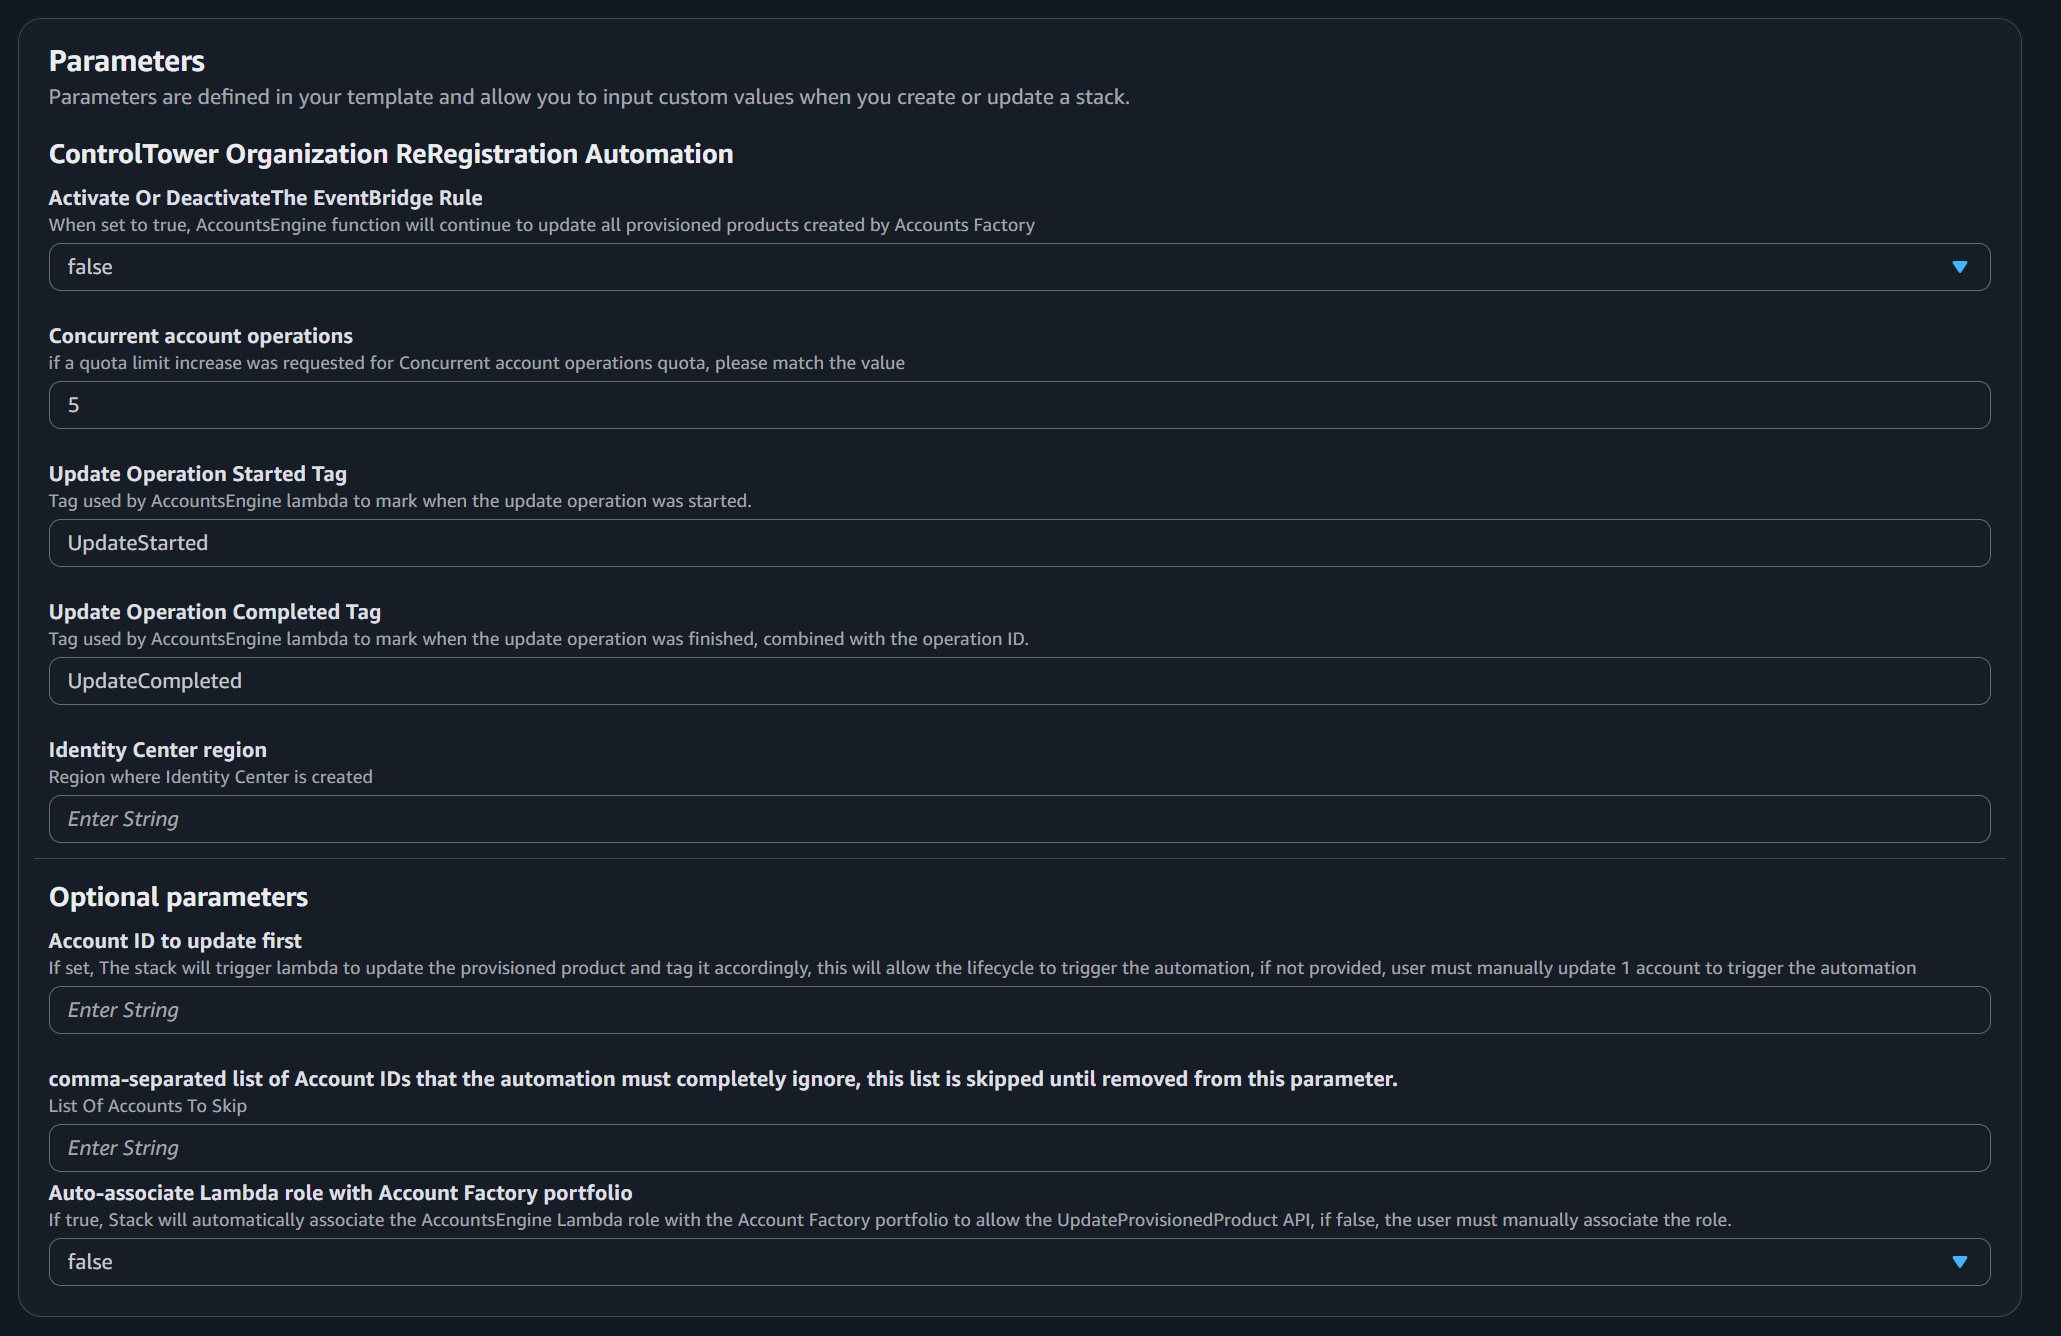Image resolution: width=2061 pixels, height=1336 pixels.
Task: Click the Account ID to update first field
Action: [1019, 1010]
